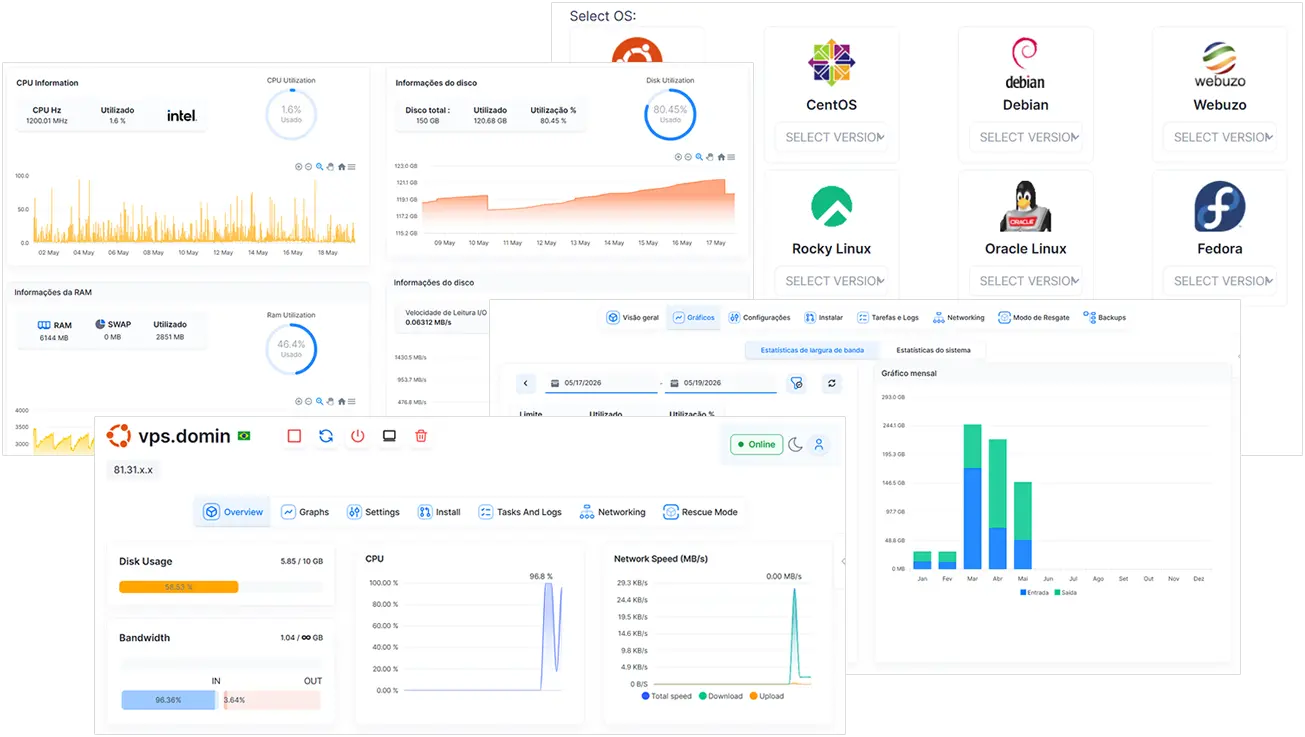Click zoom in icon on disk chart toolbar
1305x737 pixels.
(678, 157)
